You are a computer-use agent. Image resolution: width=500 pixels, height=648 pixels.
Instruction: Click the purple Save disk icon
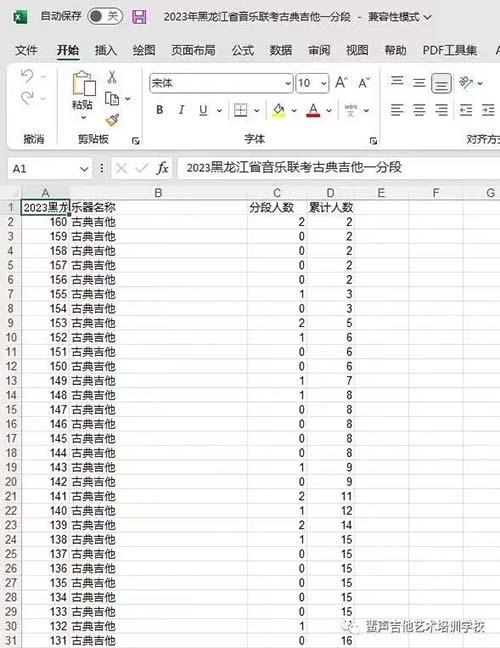coord(139,17)
